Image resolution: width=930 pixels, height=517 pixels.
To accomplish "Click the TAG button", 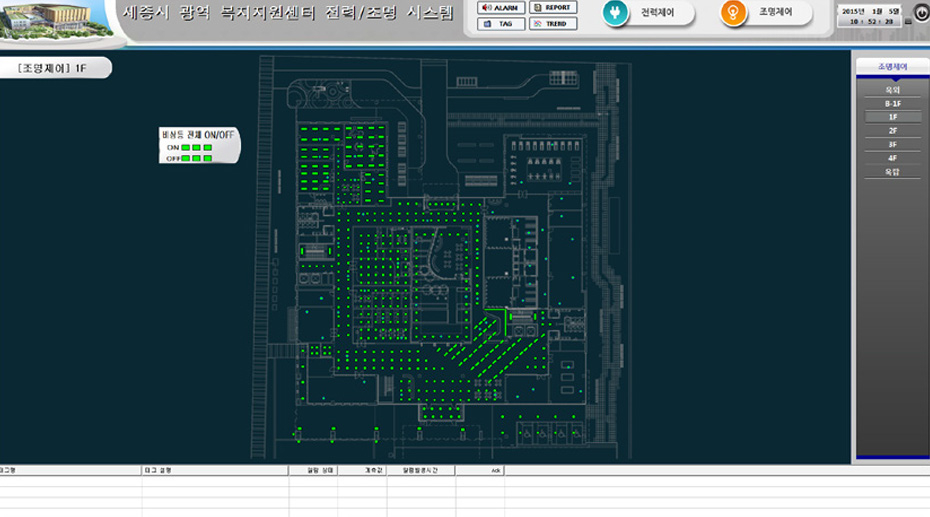I will [x=501, y=24].
